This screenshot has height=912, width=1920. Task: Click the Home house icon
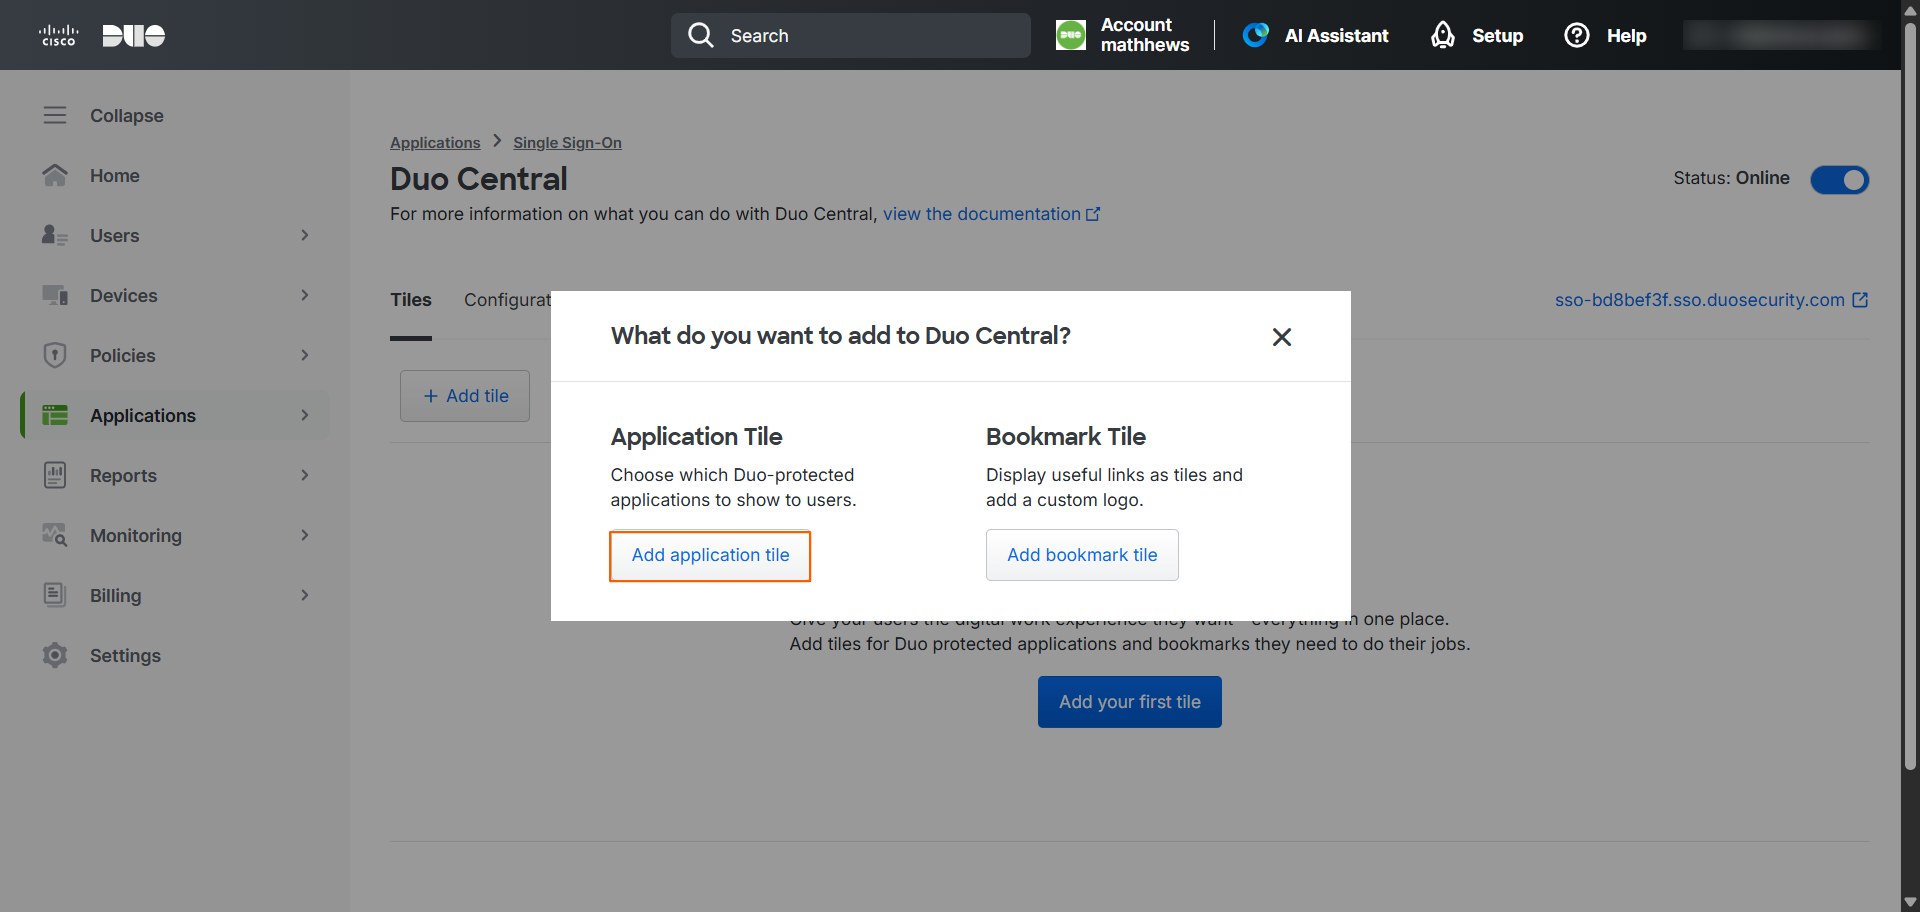tap(55, 175)
